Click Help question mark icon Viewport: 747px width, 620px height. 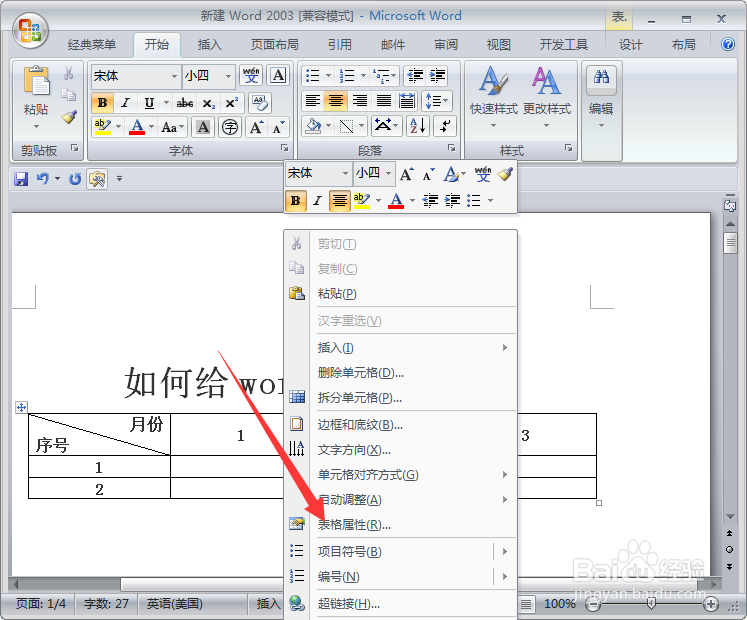click(x=727, y=44)
